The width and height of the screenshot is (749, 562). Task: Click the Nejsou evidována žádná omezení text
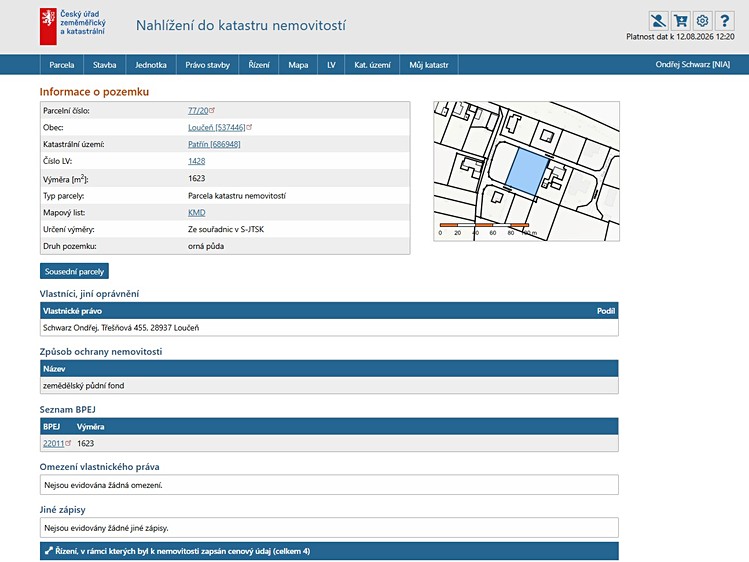[x=103, y=485]
